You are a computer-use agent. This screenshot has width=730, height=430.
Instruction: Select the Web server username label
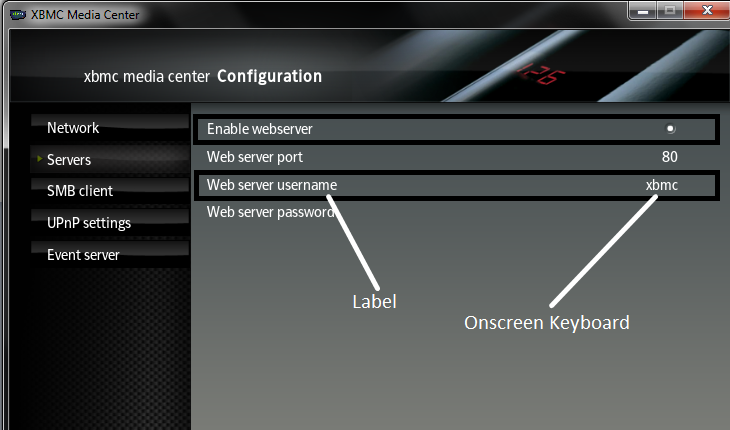coord(272,185)
